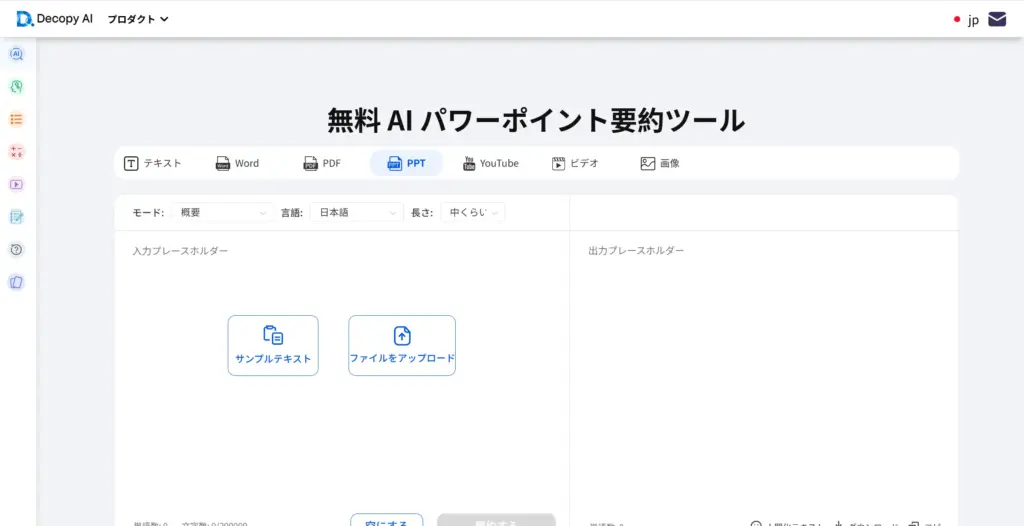
Task: Open the 長さ dropdown showing 中くらい
Action: click(472, 212)
